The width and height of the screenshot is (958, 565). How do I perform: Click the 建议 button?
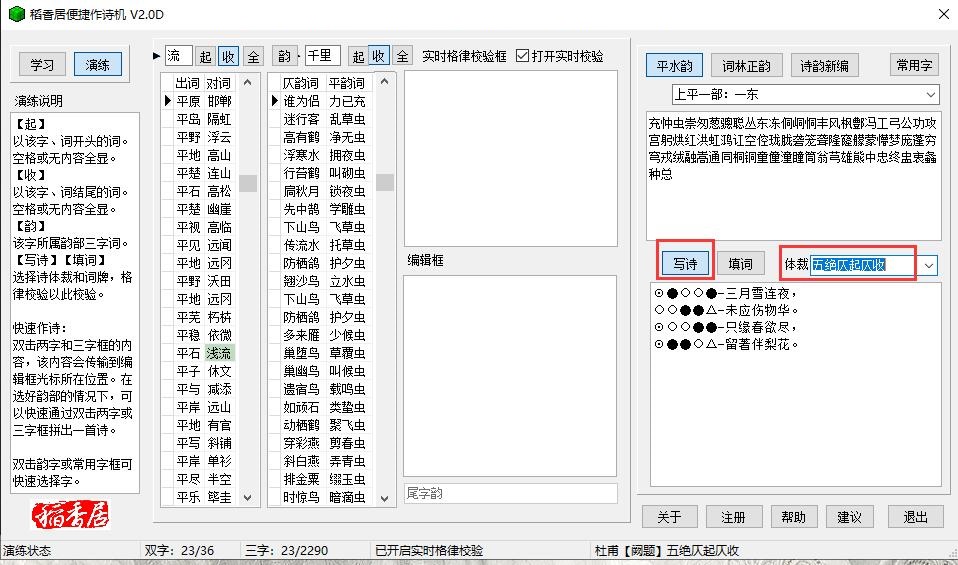[849, 517]
